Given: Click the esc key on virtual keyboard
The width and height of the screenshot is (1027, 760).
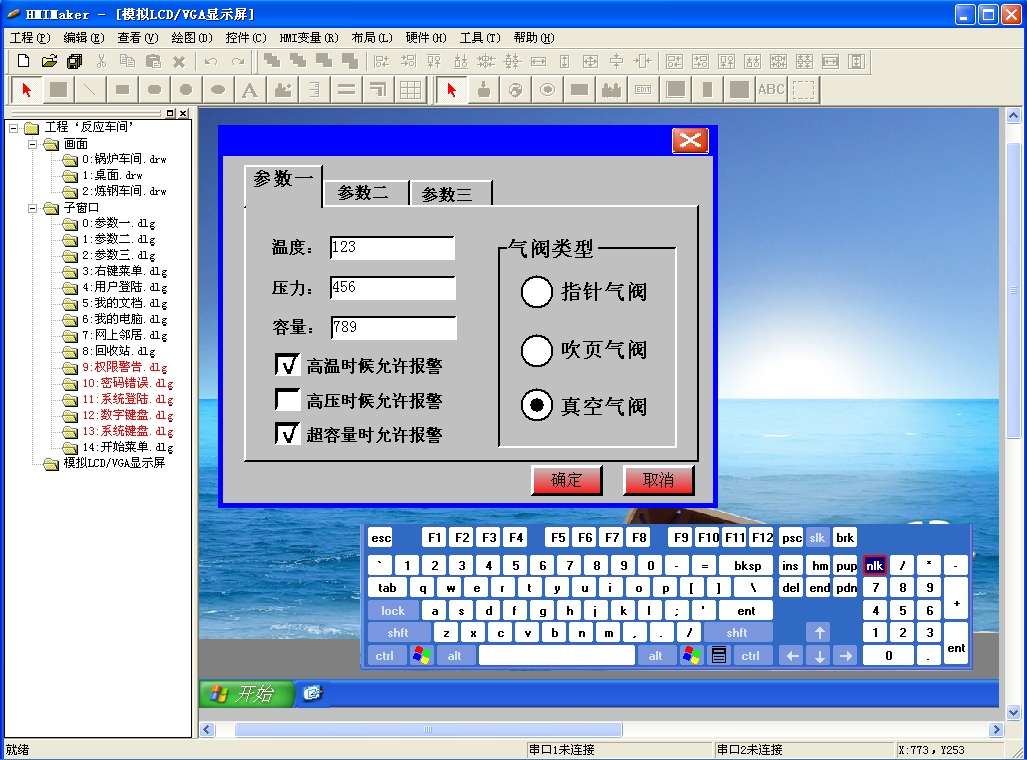Looking at the screenshot, I should (381, 538).
